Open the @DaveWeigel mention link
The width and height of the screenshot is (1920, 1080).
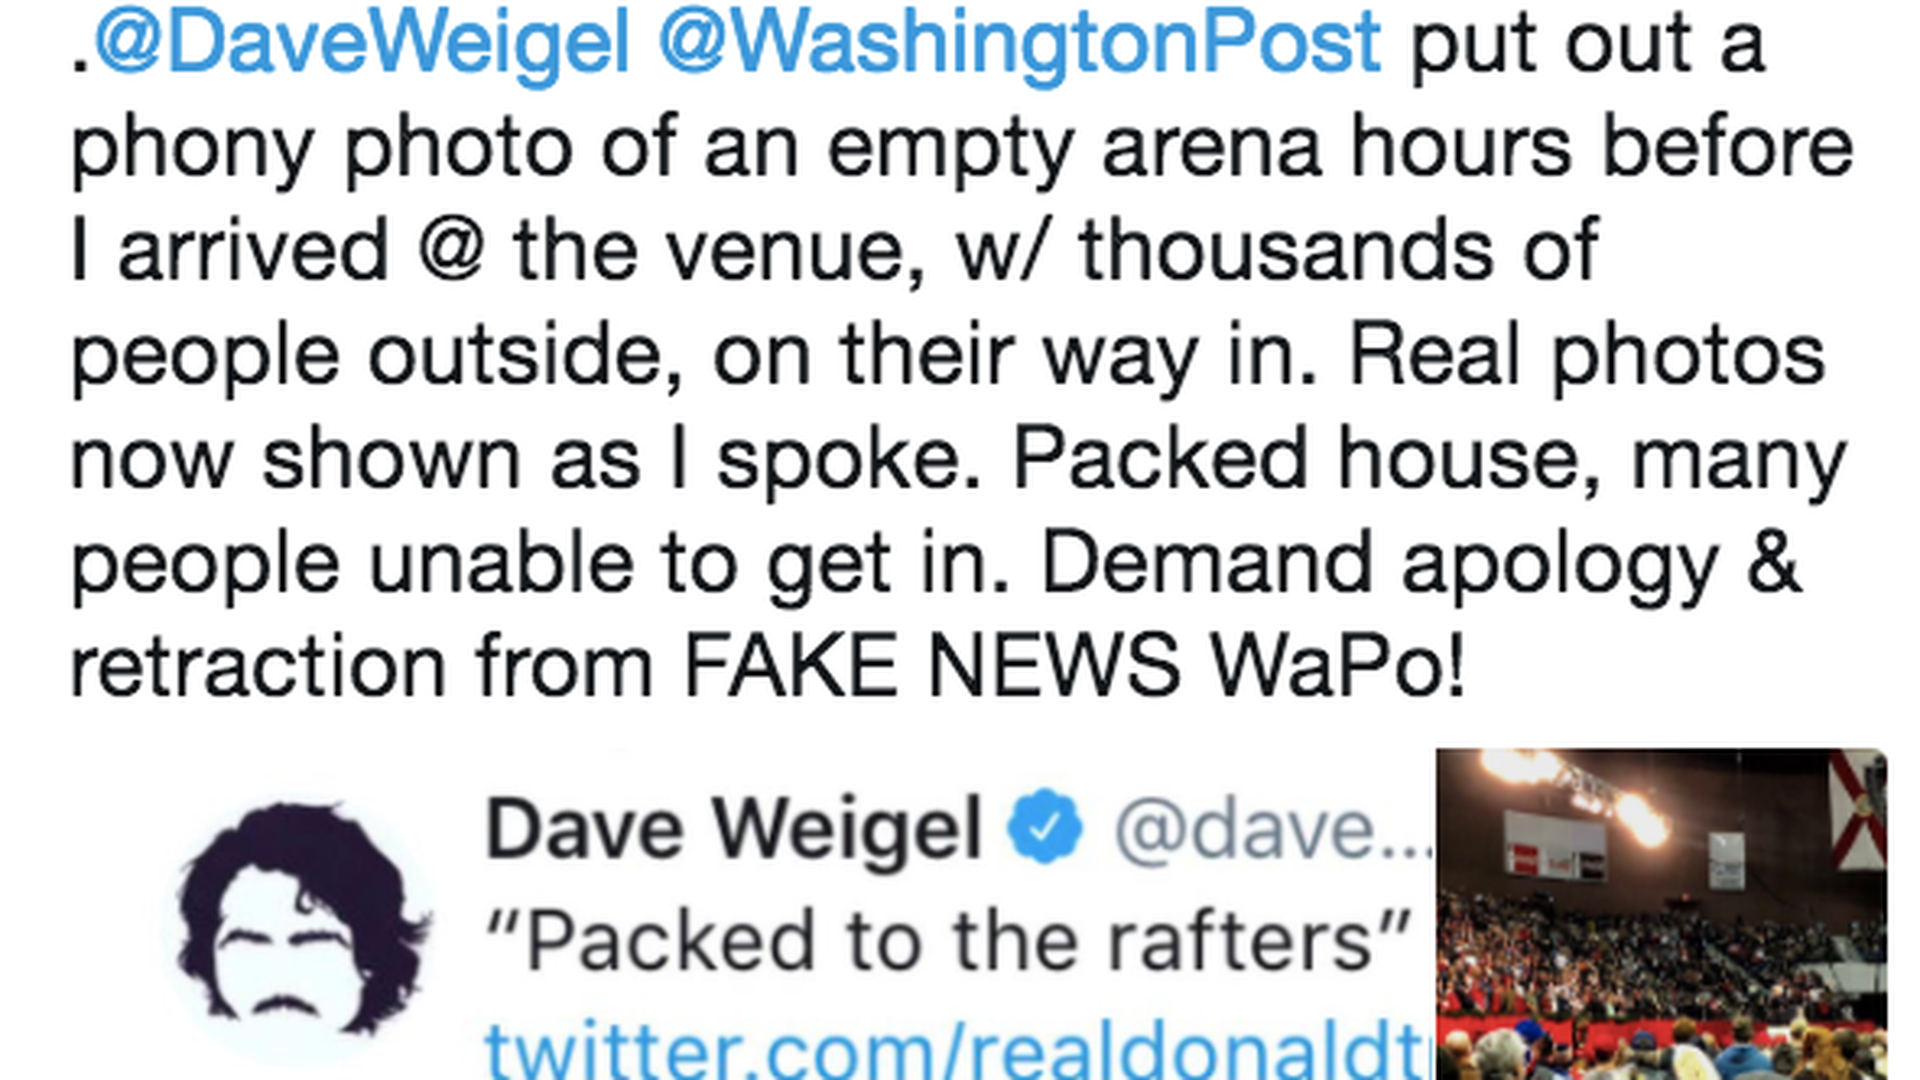point(361,45)
